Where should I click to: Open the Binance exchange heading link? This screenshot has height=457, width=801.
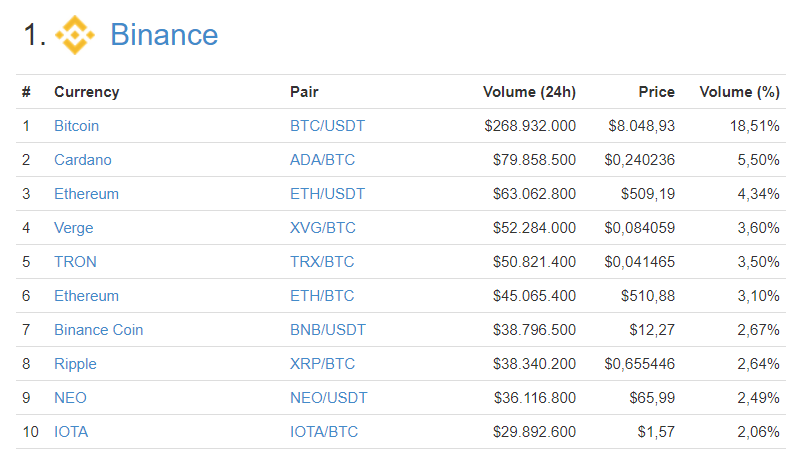[x=164, y=35]
